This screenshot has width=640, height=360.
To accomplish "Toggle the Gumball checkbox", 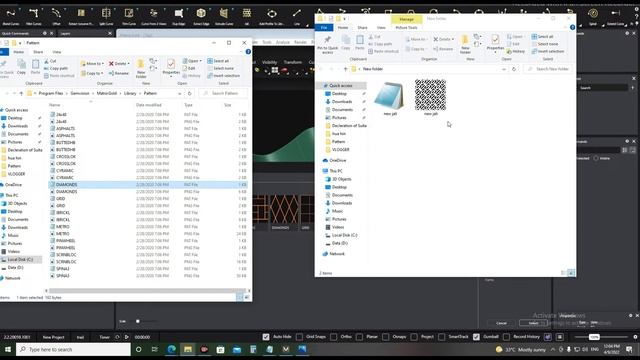I will click(476, 337).
